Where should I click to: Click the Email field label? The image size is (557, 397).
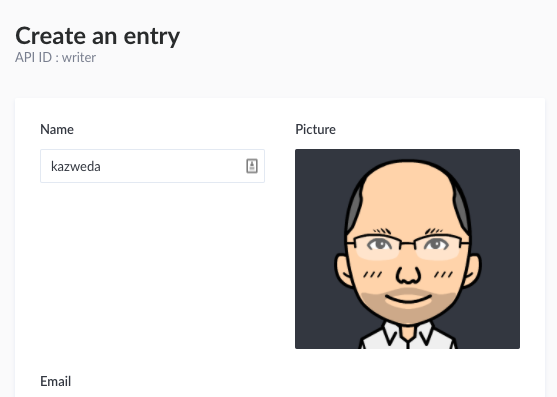56,381
